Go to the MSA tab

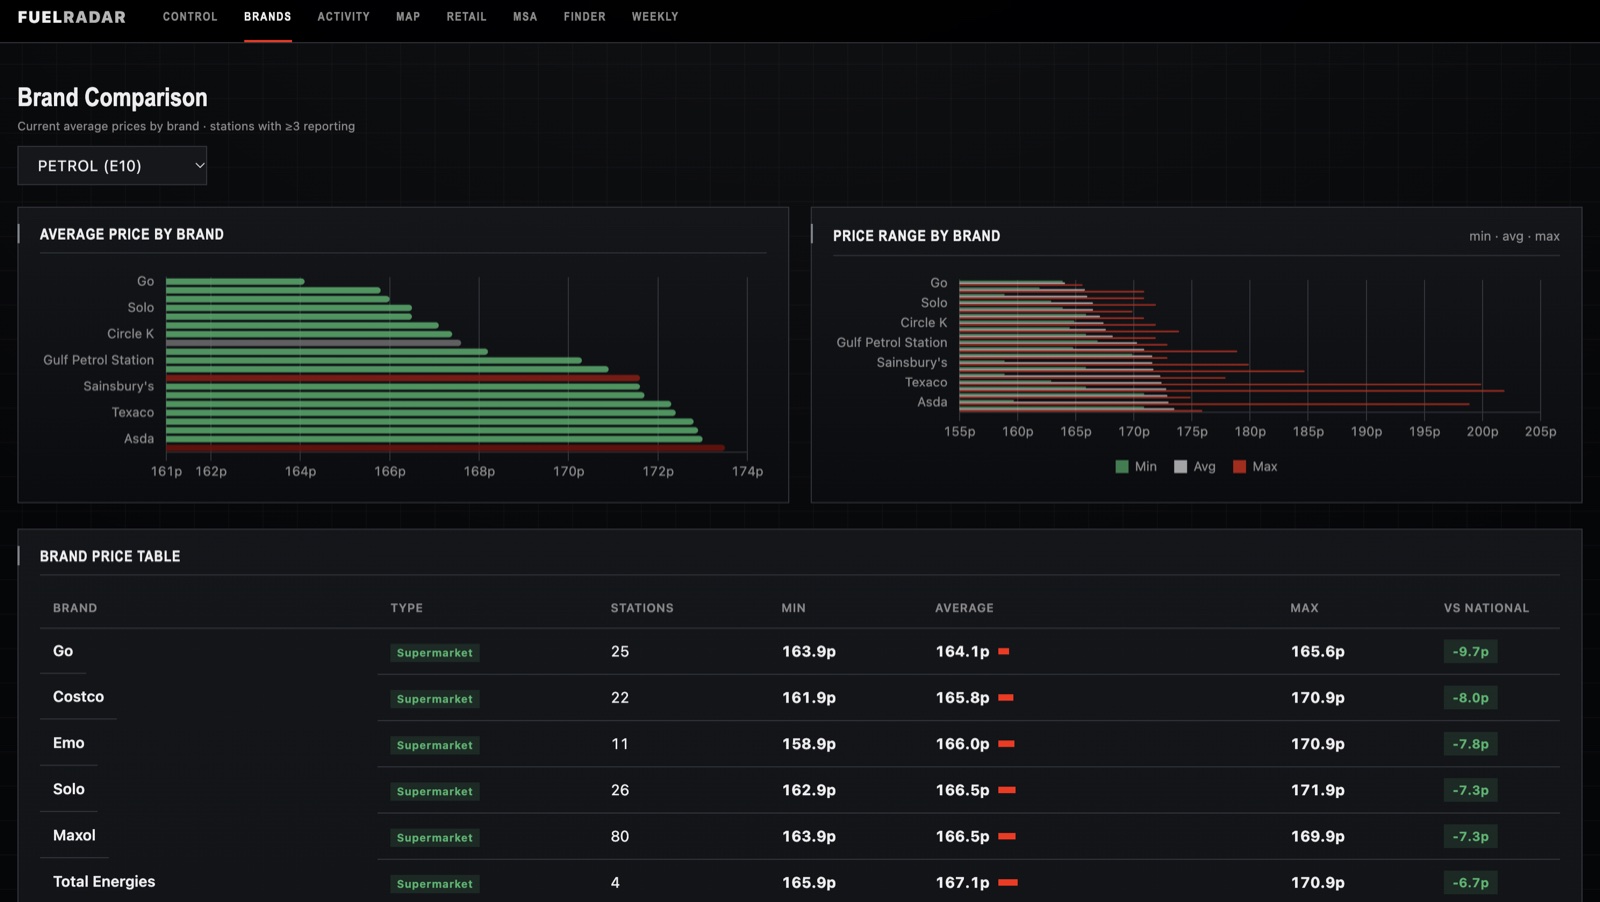click(x=525, y=17)
